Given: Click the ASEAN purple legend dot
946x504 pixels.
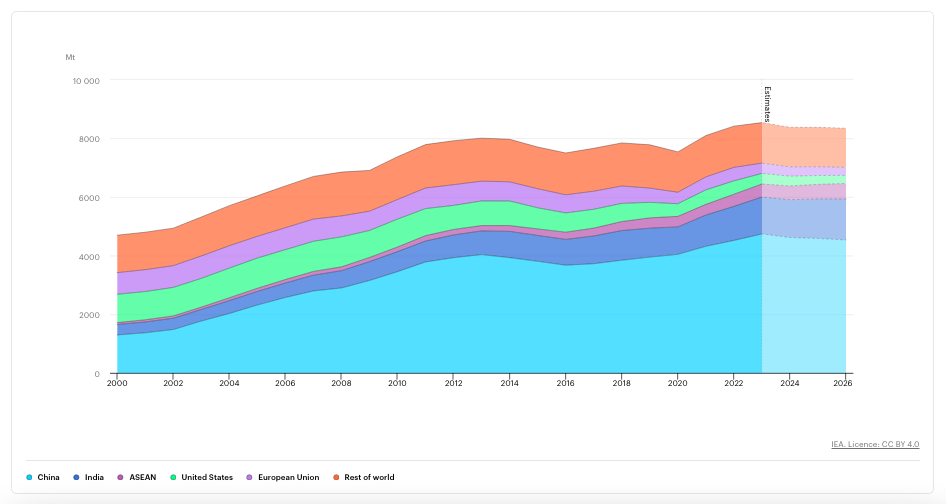Looking at the screenshot, I should [x=121, y=477].
